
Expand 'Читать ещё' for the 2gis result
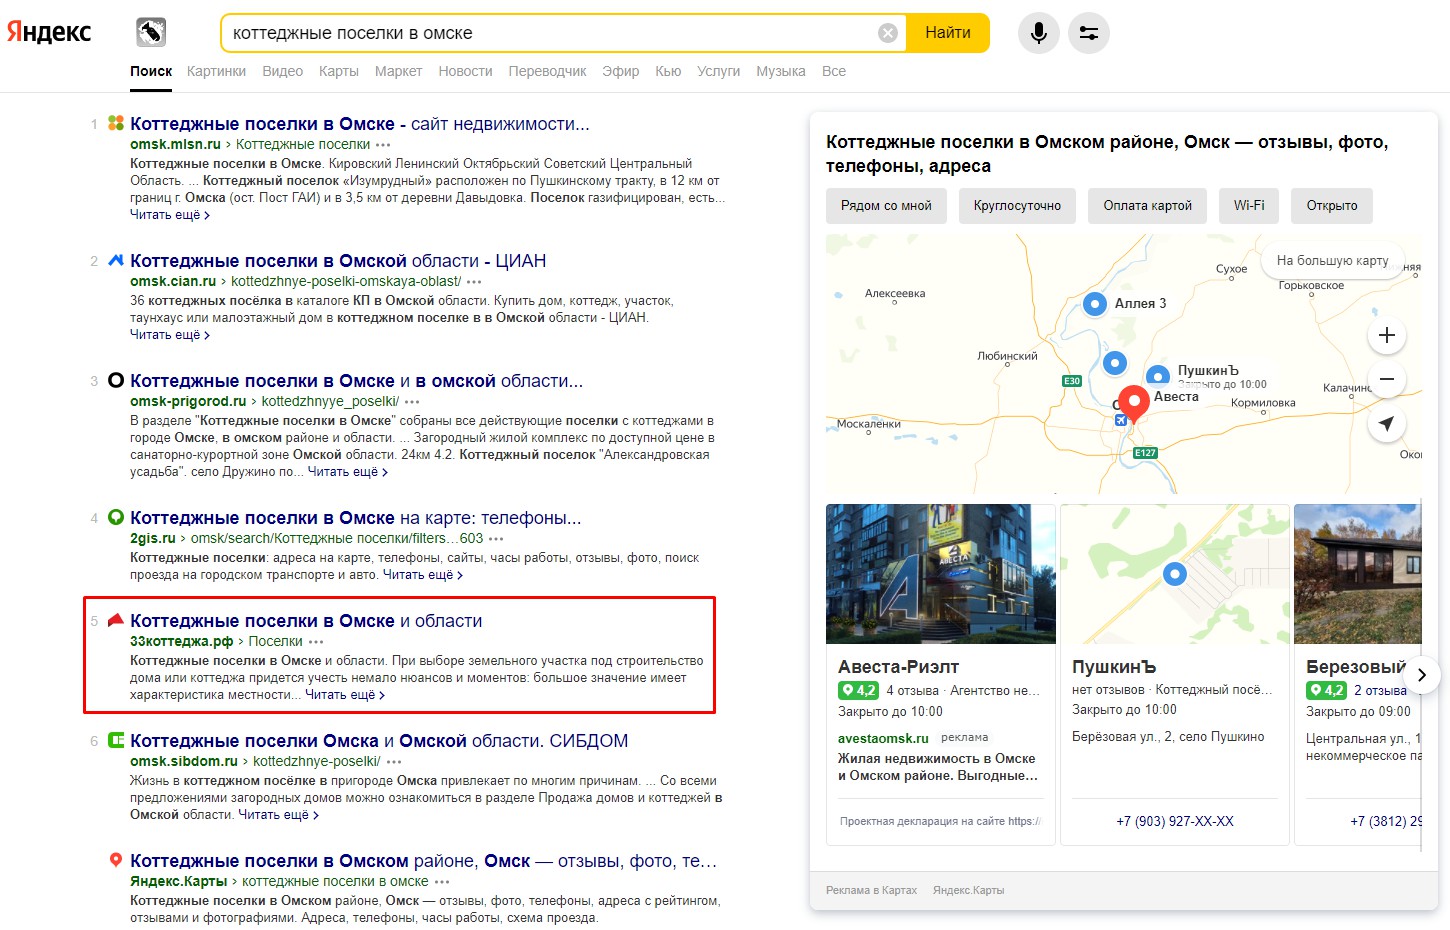[423, 575]
